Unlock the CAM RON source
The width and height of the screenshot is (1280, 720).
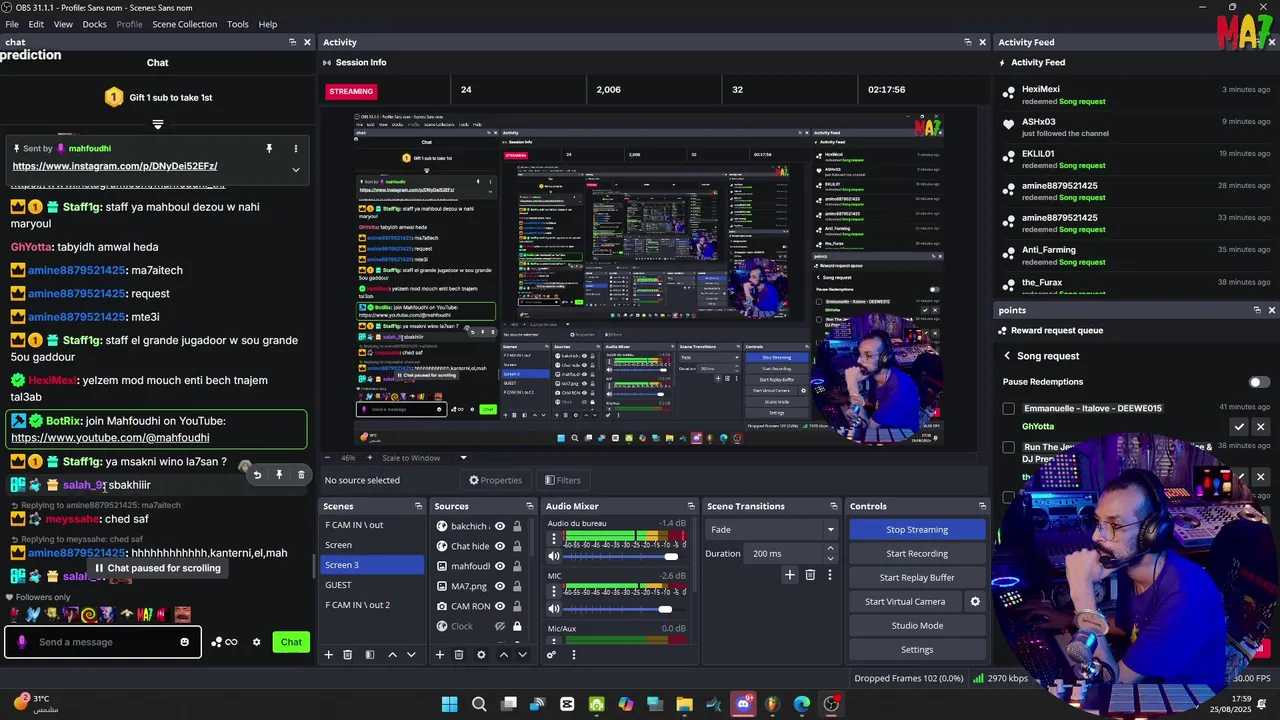(x=517, y=606)
